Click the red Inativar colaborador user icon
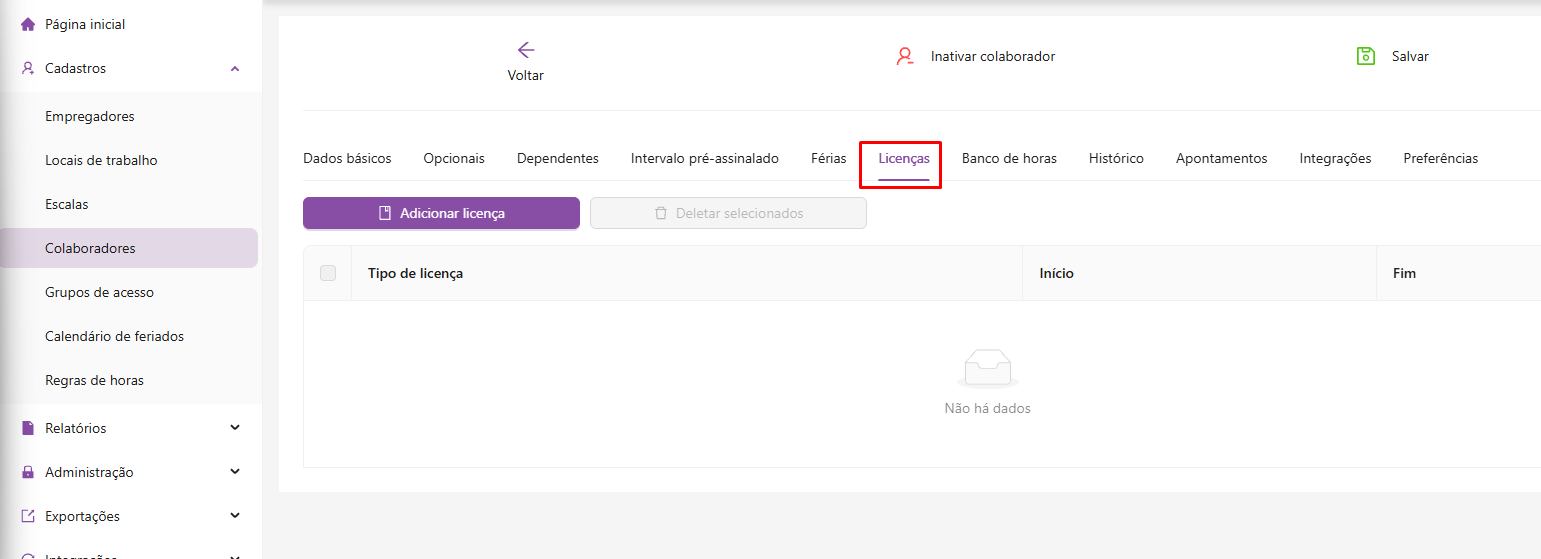The height and width of the screenshot is (559, 1541). (x=905, y=56)
